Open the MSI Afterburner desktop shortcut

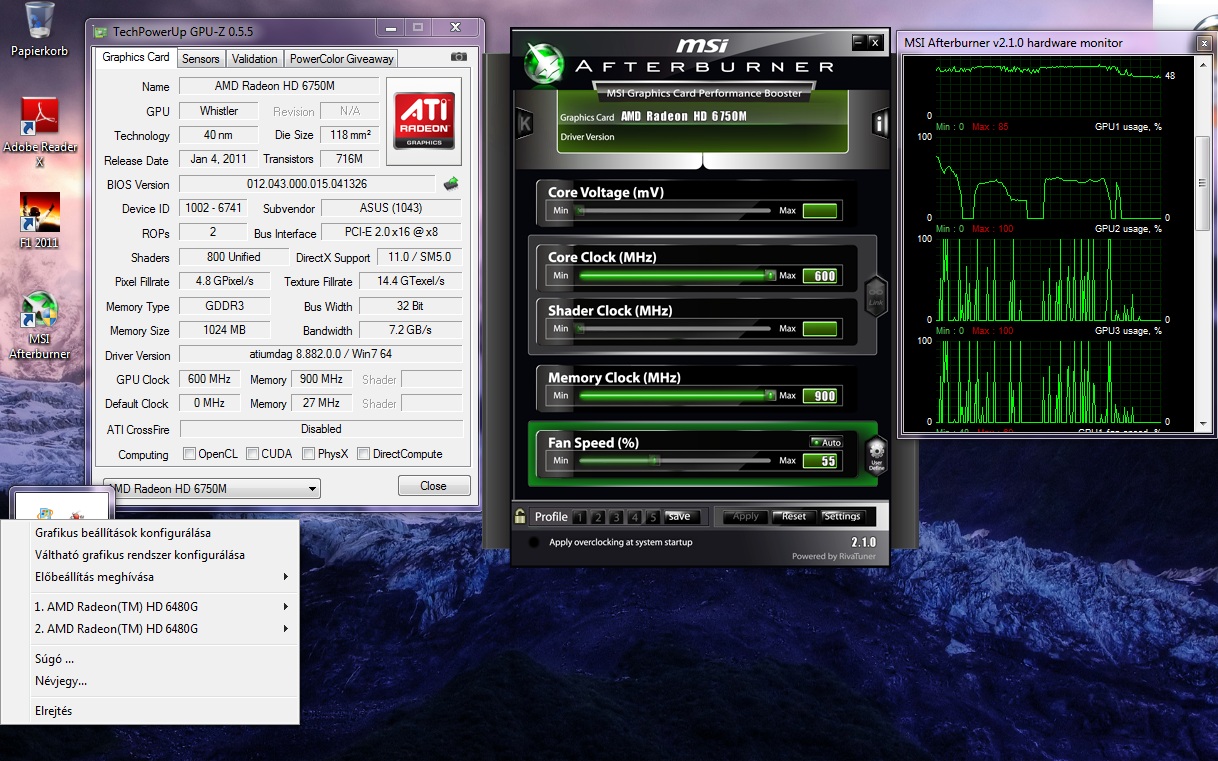point(40,325)
